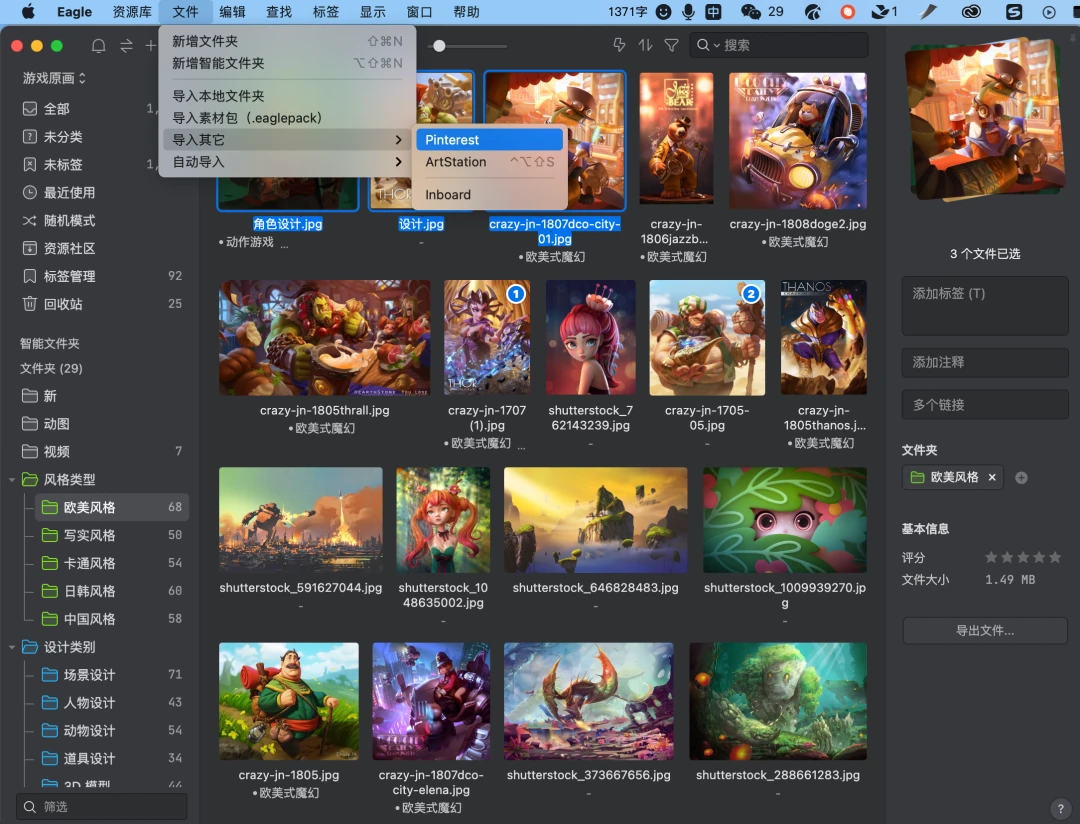Click the magnifier icon in the search box

(x=703, y=45)
